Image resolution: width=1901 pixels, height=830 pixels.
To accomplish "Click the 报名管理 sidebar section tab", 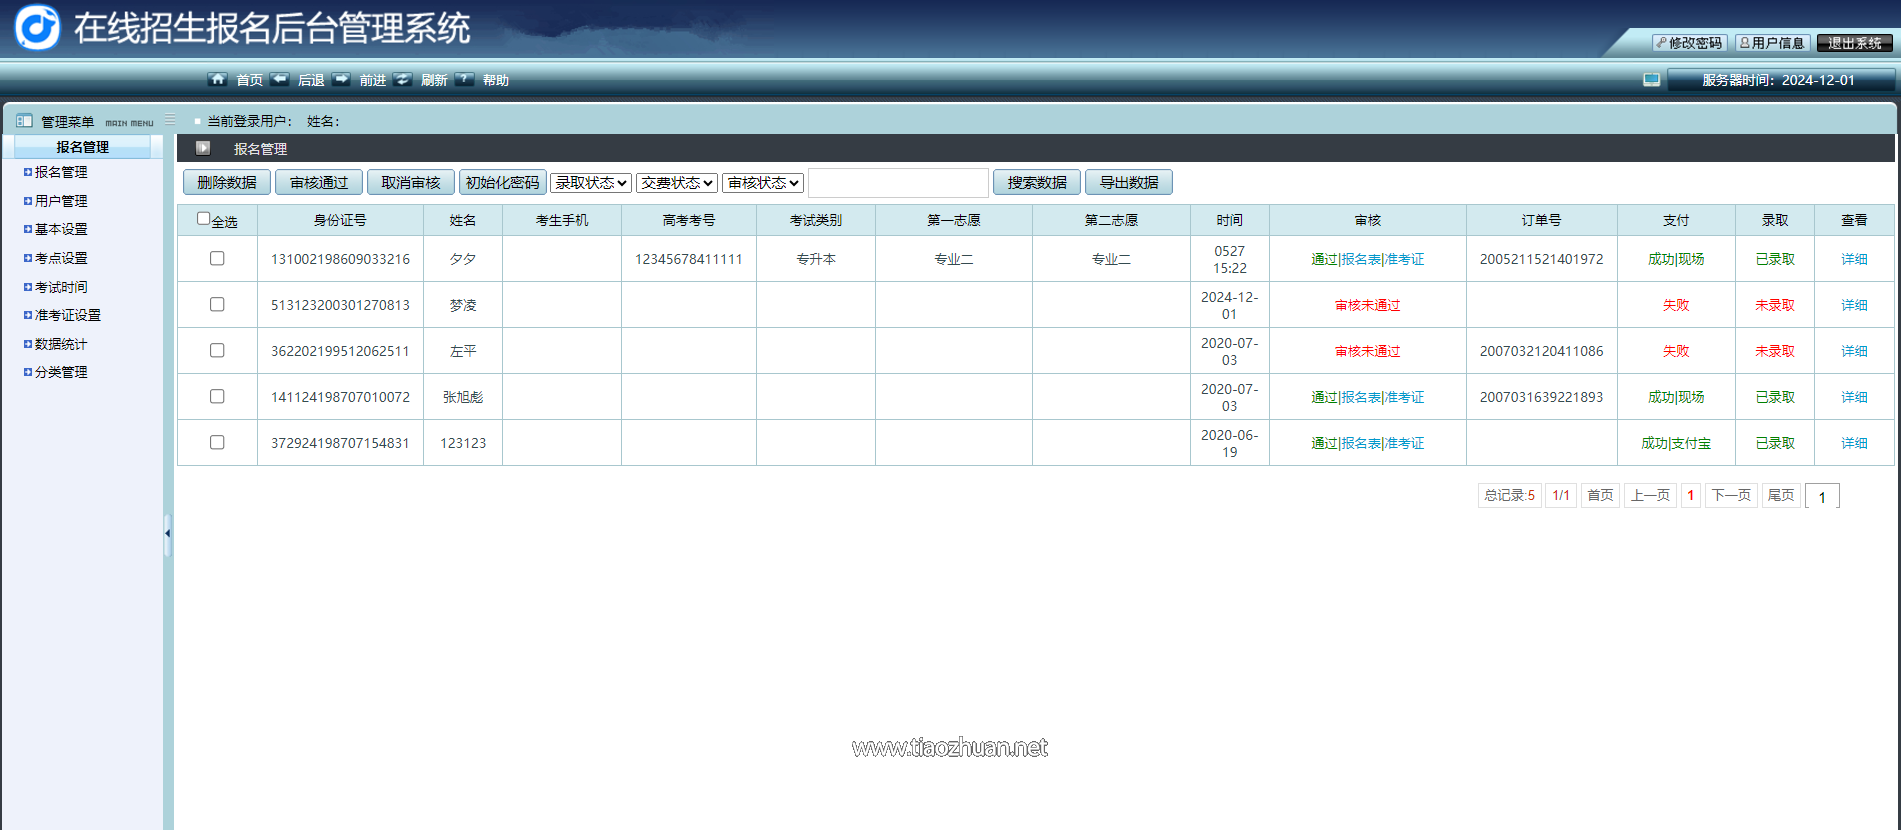I will [82, 147].
